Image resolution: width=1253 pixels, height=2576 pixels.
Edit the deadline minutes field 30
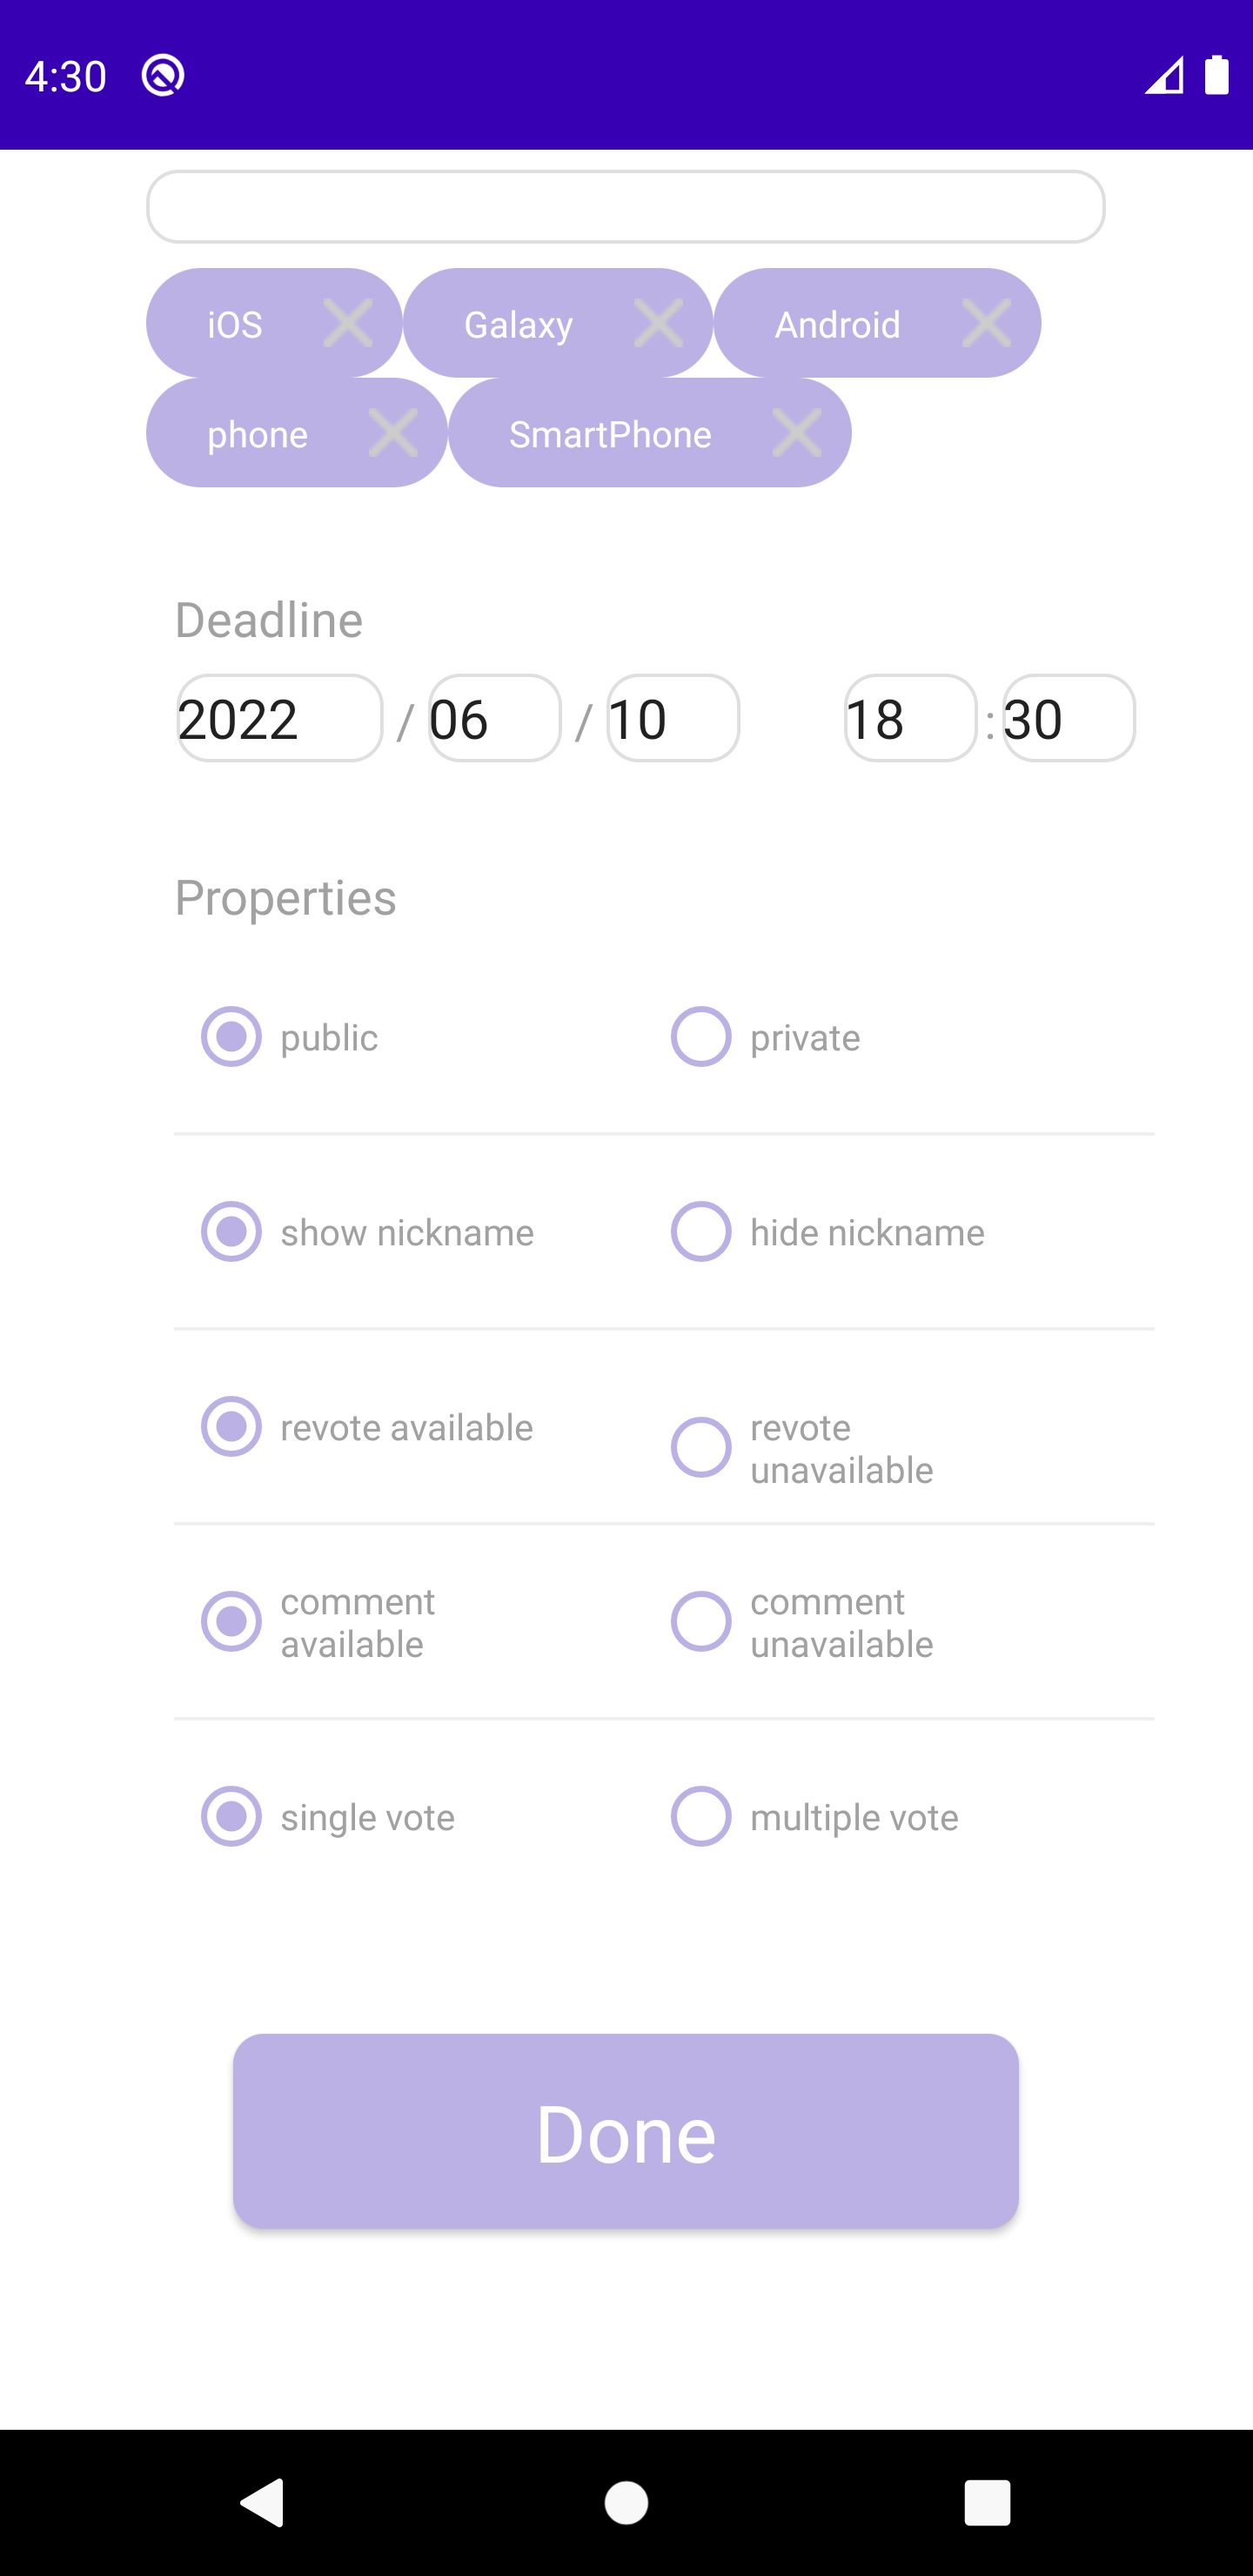coord(1068,718)
